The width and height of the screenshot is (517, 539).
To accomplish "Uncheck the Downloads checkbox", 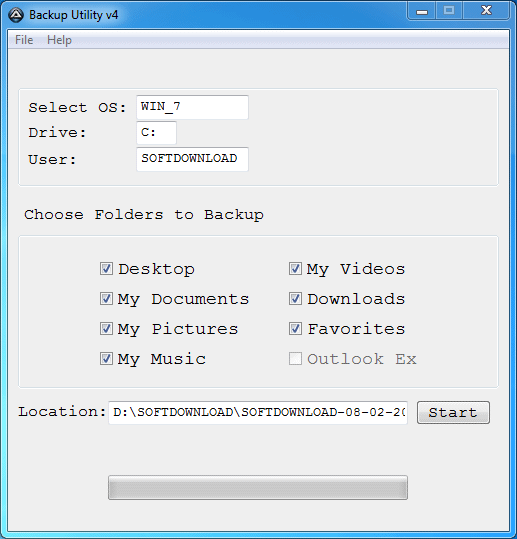I will tap(295, 298).
